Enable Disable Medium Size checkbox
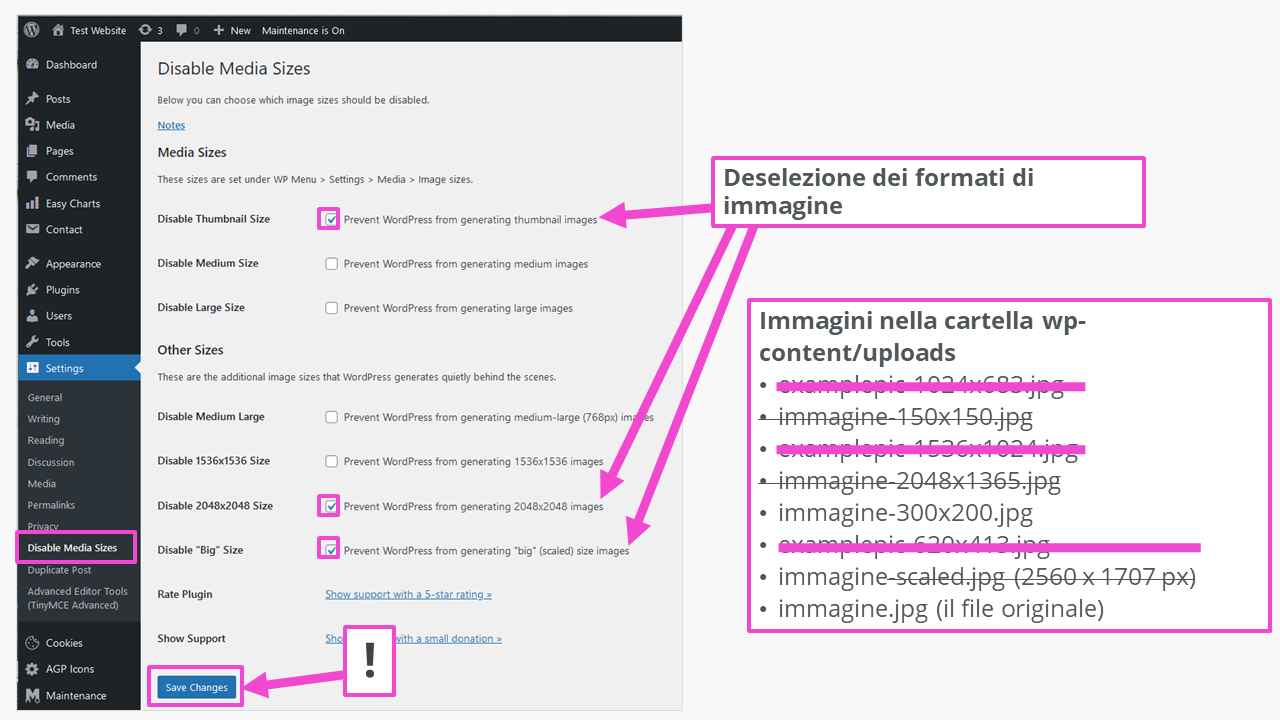 [331, 264]
